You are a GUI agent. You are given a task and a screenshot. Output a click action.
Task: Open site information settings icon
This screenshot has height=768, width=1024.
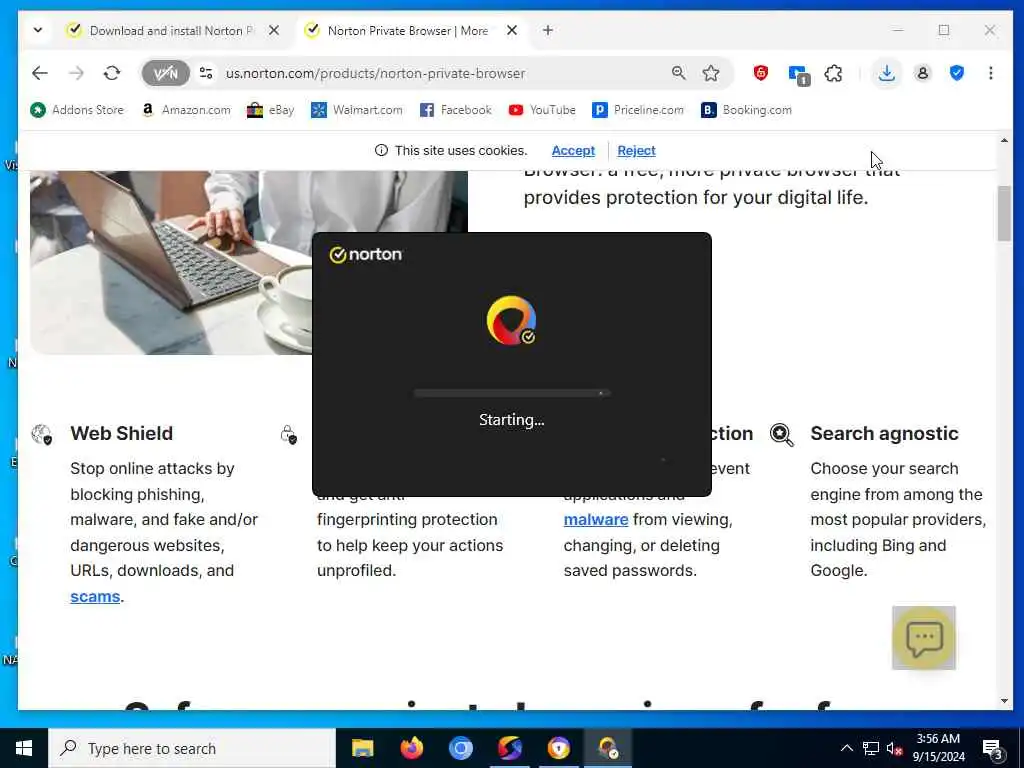click(x=206, y=73)
